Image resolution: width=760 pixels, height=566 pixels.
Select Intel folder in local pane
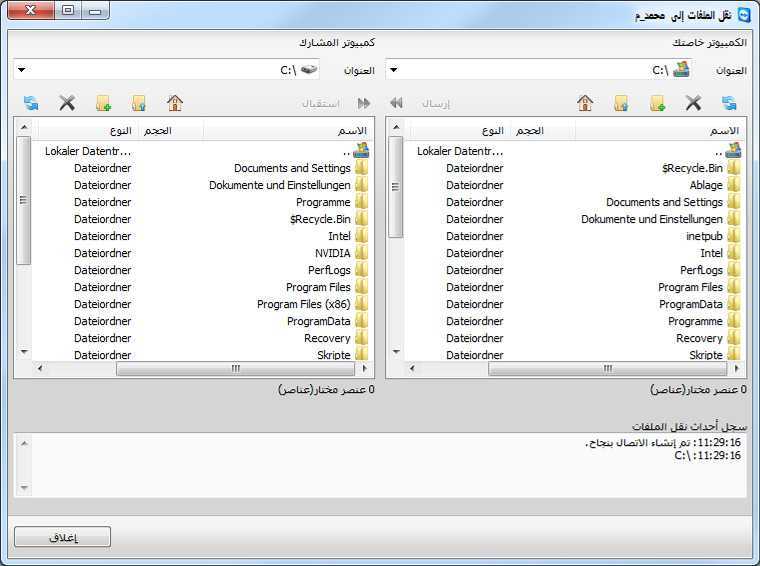click(712, 253)
